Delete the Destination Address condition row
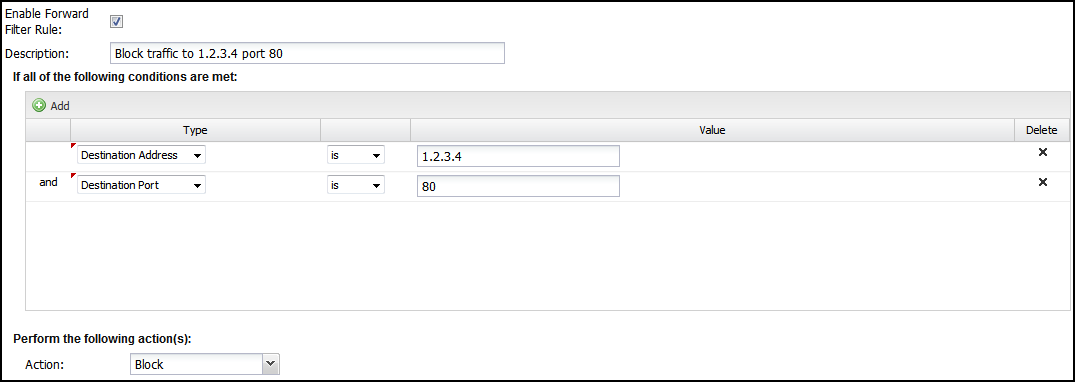 click(1043, 152)
